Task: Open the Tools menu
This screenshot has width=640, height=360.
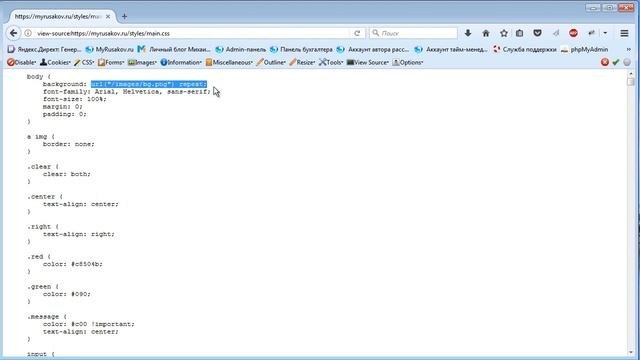Action: point(331,62)
